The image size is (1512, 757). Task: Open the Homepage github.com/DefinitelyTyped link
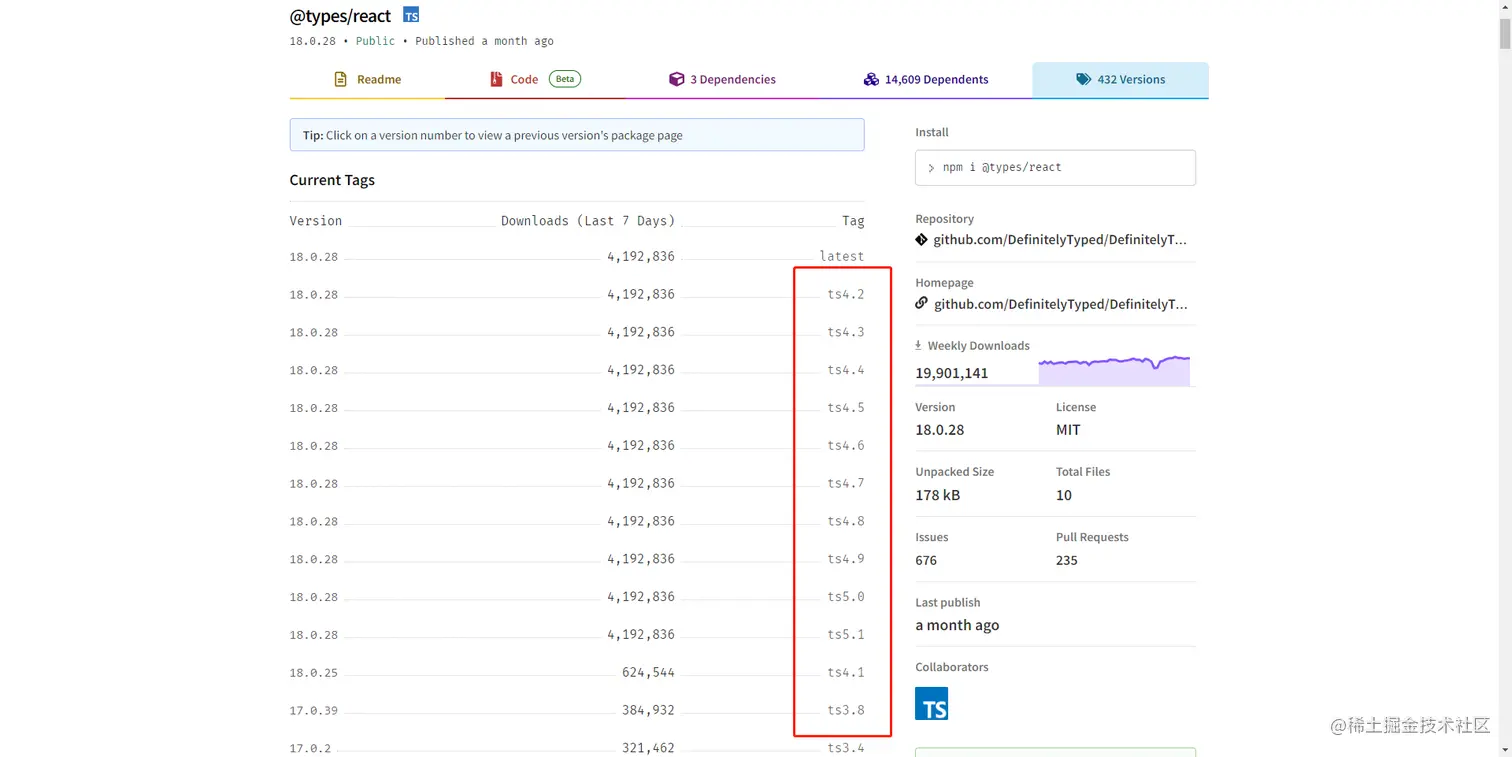tap(1060, 304)
